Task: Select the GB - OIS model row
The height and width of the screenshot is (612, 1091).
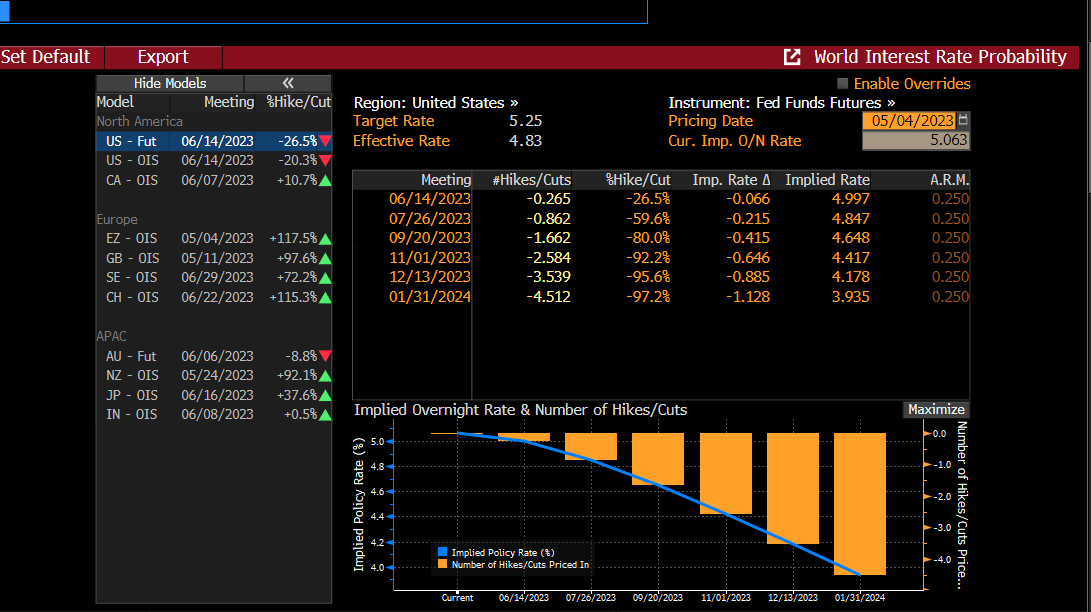Action: click(x=213, y=258)
